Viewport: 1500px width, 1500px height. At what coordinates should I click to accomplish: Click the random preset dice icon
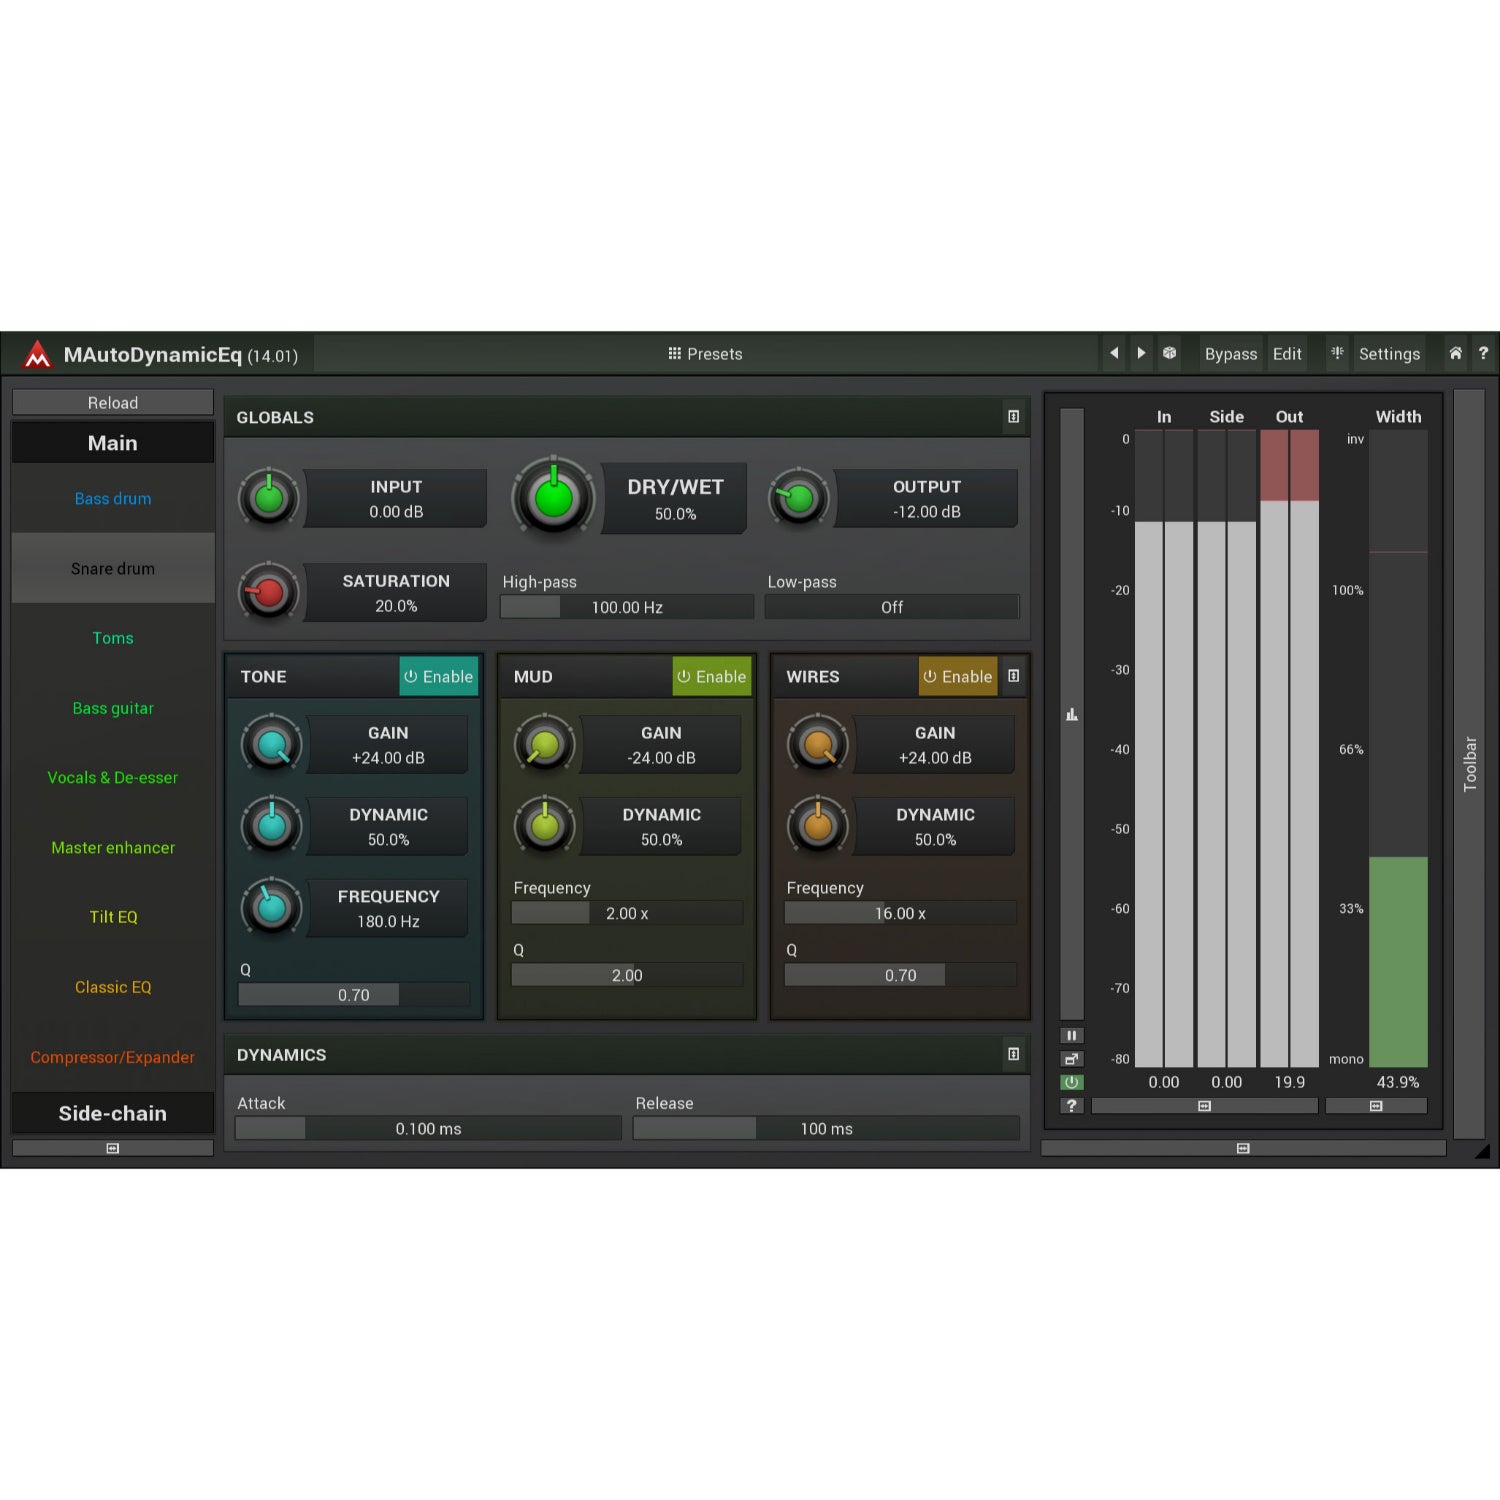coord(1169,353)
